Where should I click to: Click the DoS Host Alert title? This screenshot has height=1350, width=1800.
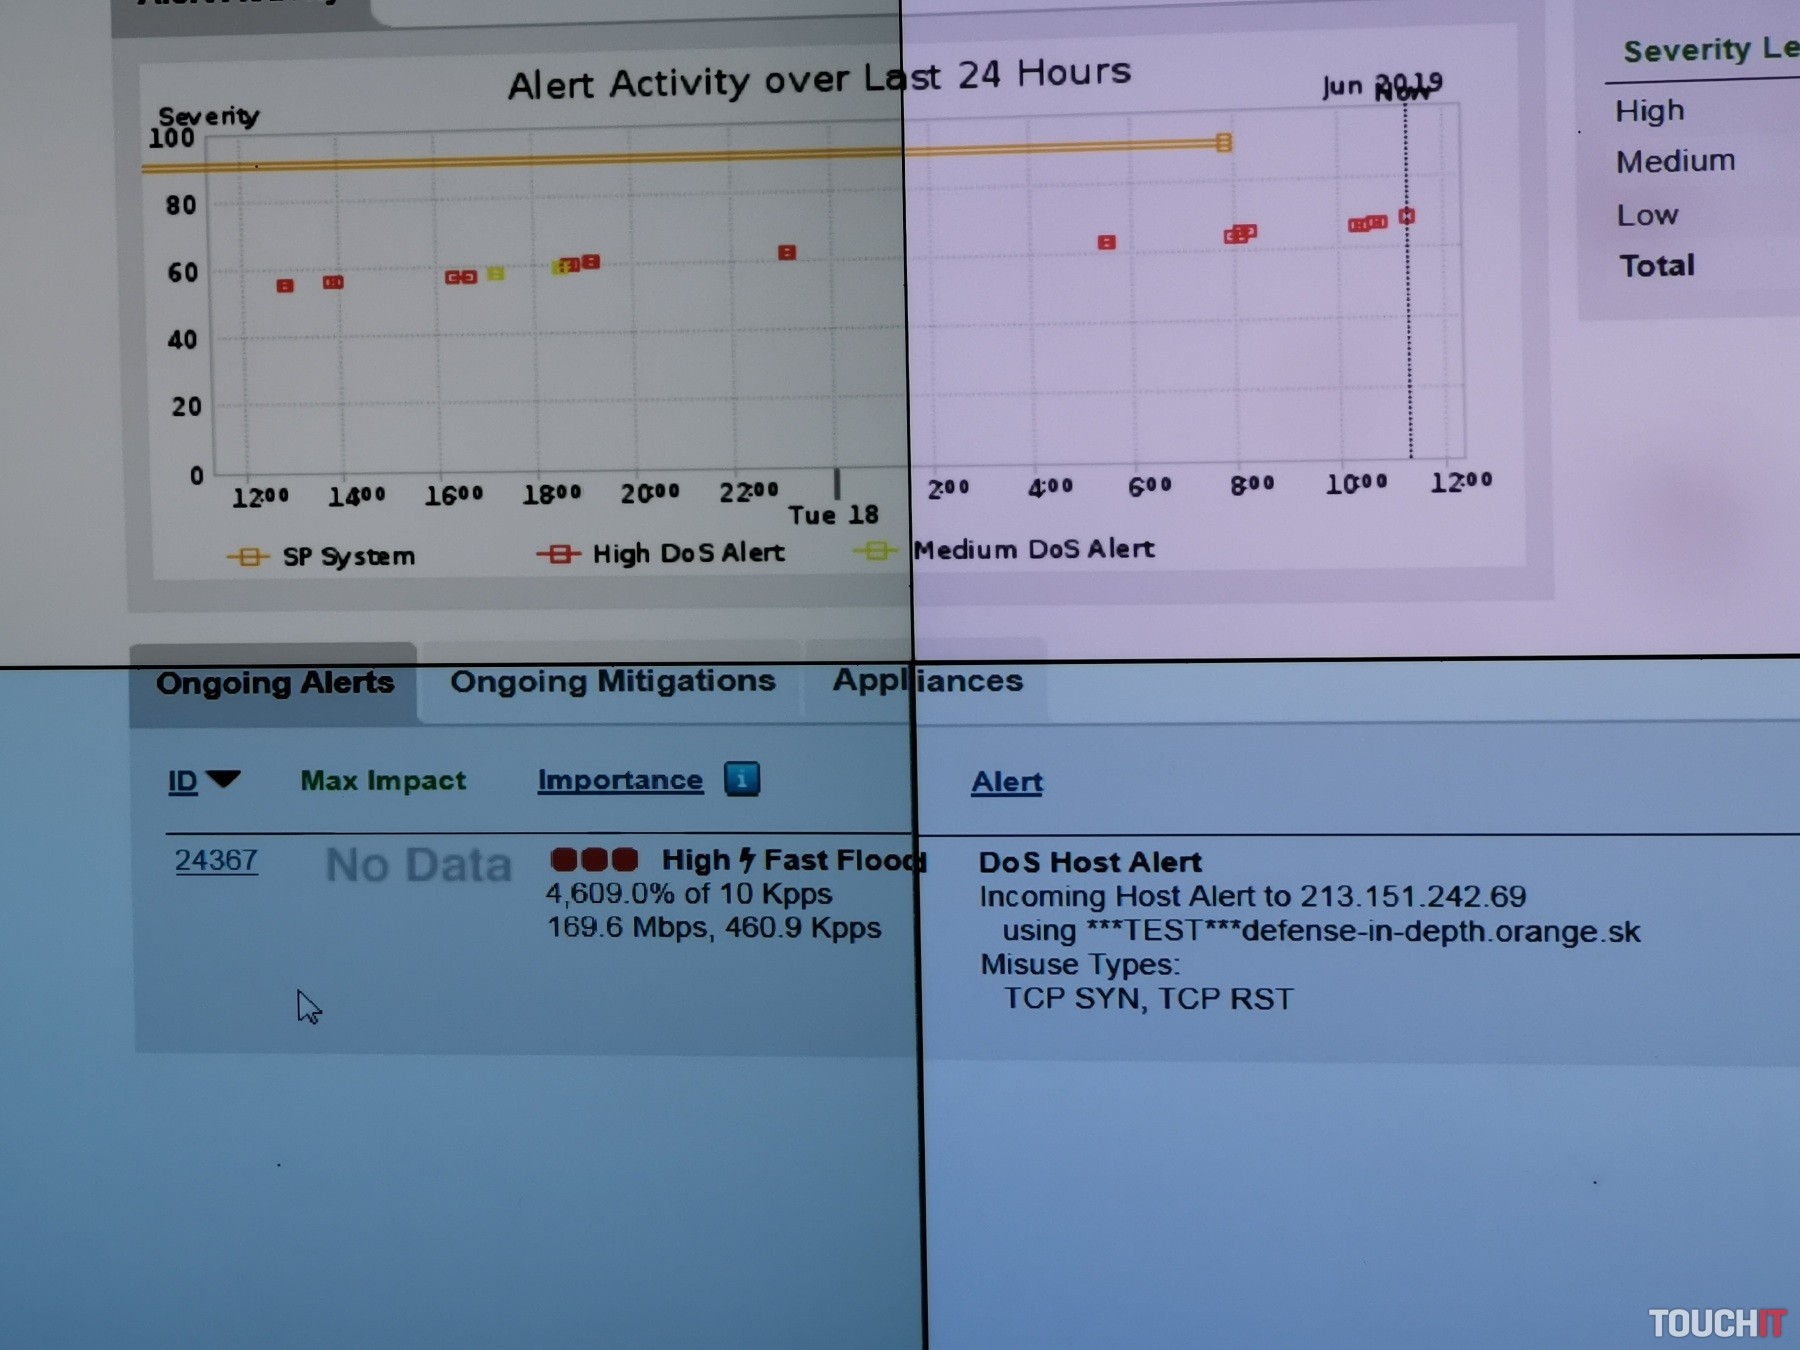(x=1089, y=862)
